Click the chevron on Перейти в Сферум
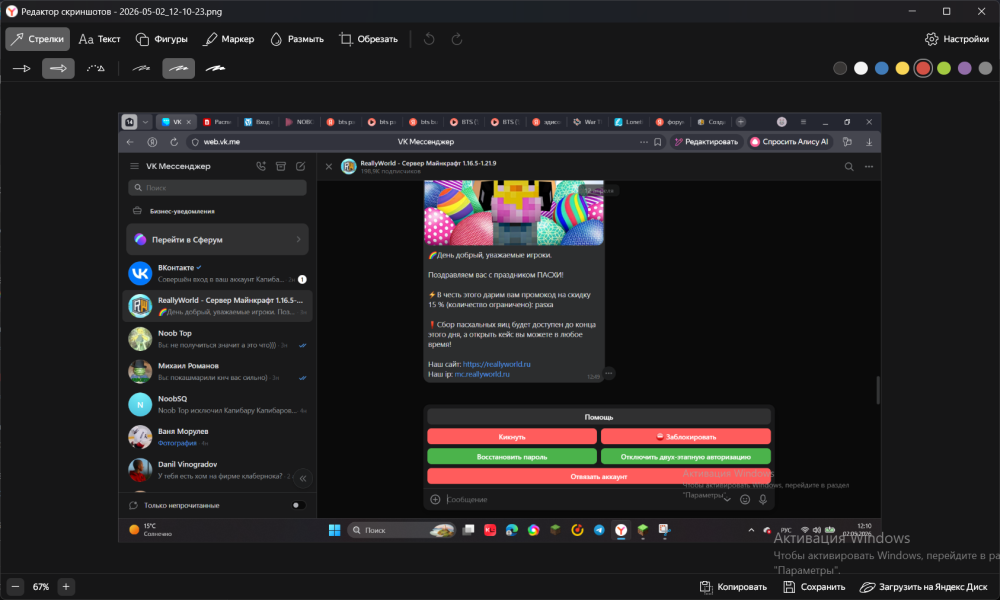Screen dimensions: 1000x600 (x=298, y=240)
